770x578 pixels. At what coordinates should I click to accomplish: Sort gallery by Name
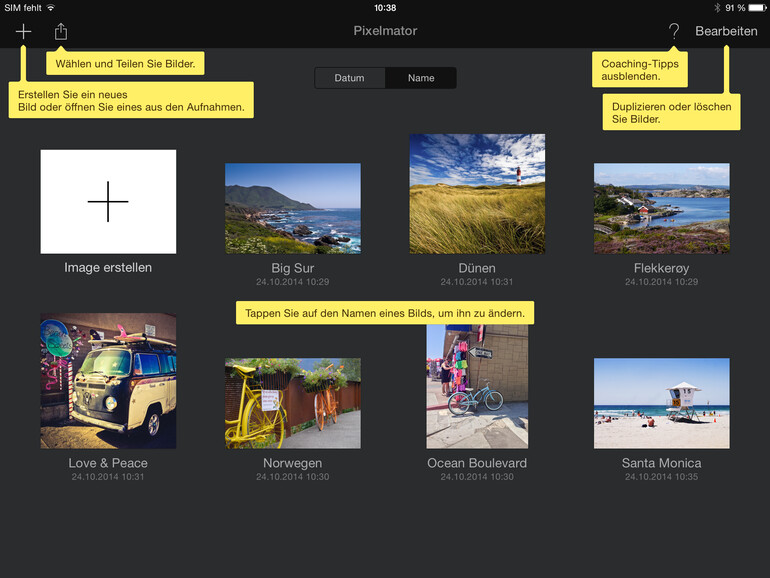pos(421,78)
